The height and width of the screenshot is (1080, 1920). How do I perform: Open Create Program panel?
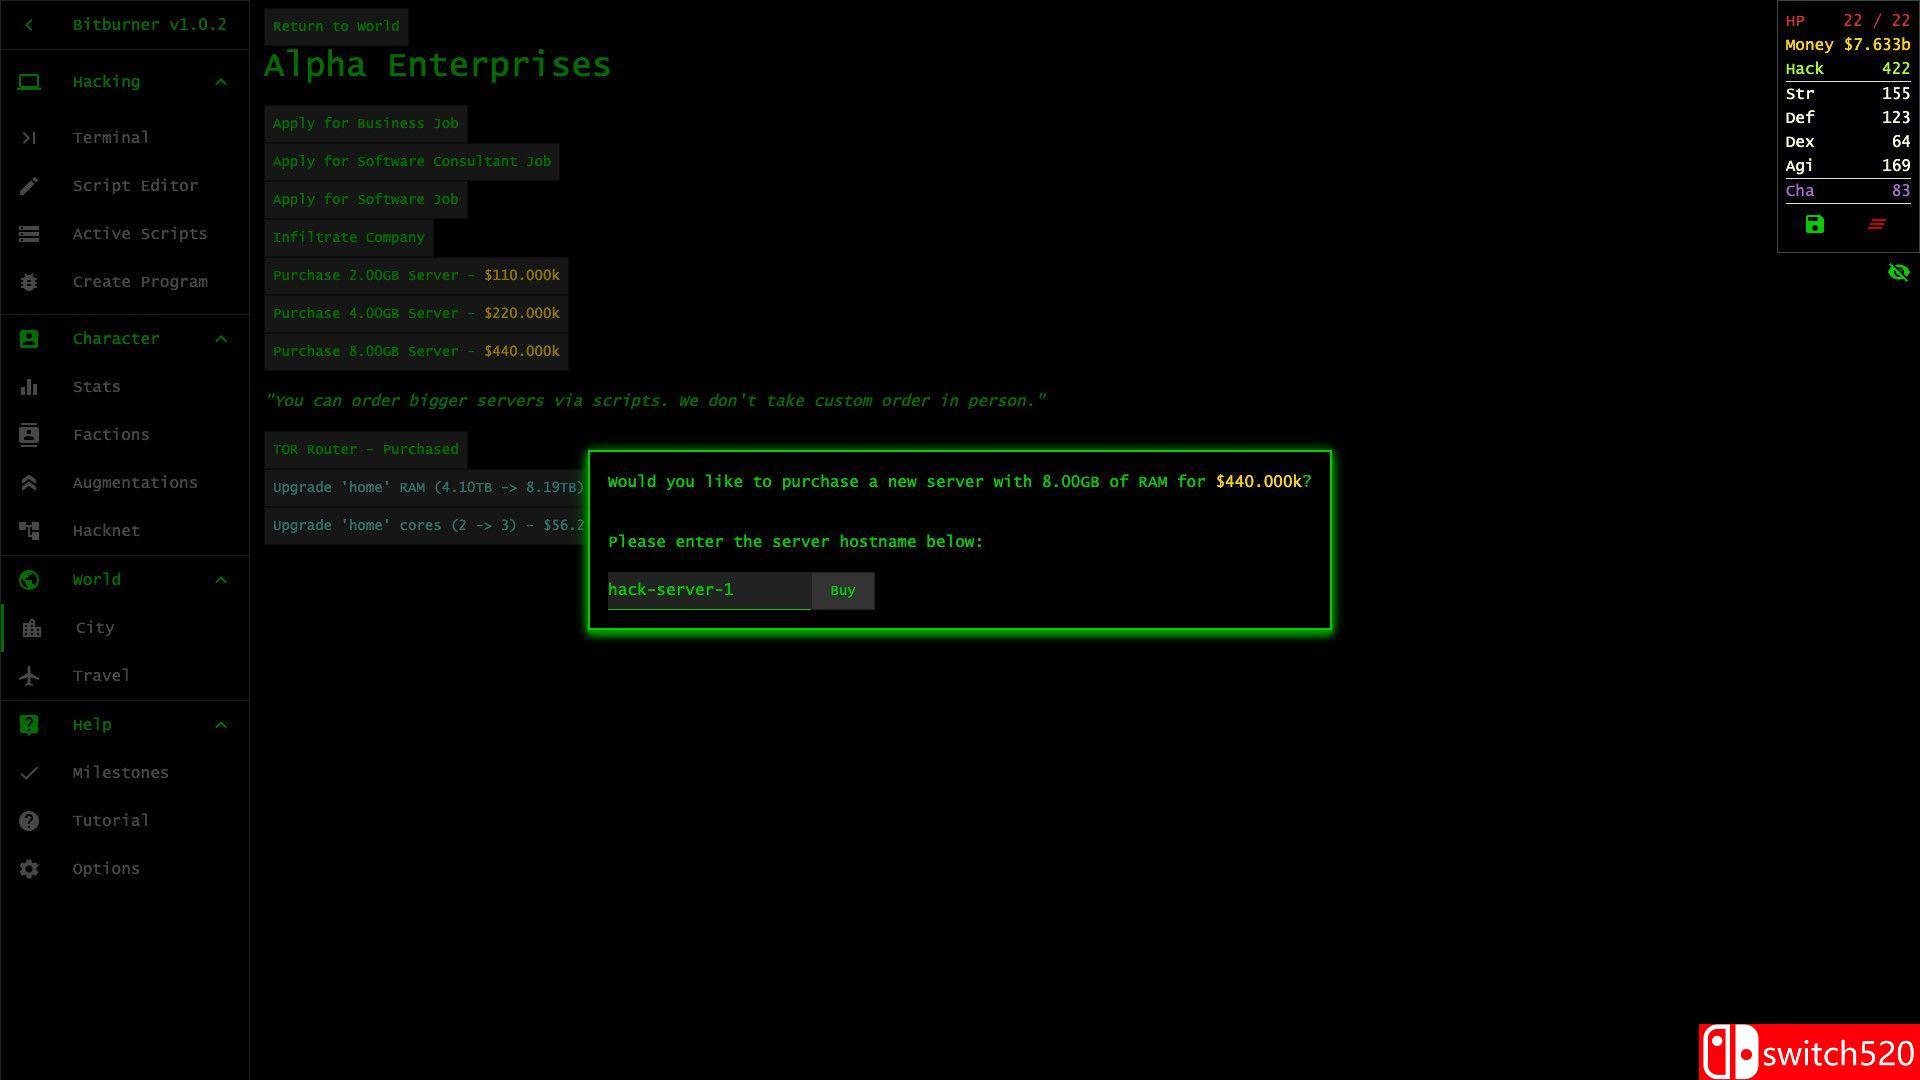click(140, 281)
